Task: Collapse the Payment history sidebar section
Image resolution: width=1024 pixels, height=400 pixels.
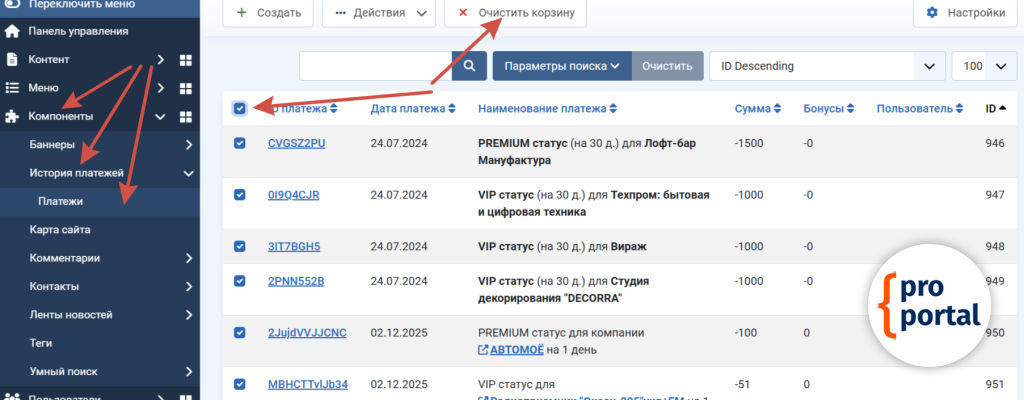Action: point(188,173)
